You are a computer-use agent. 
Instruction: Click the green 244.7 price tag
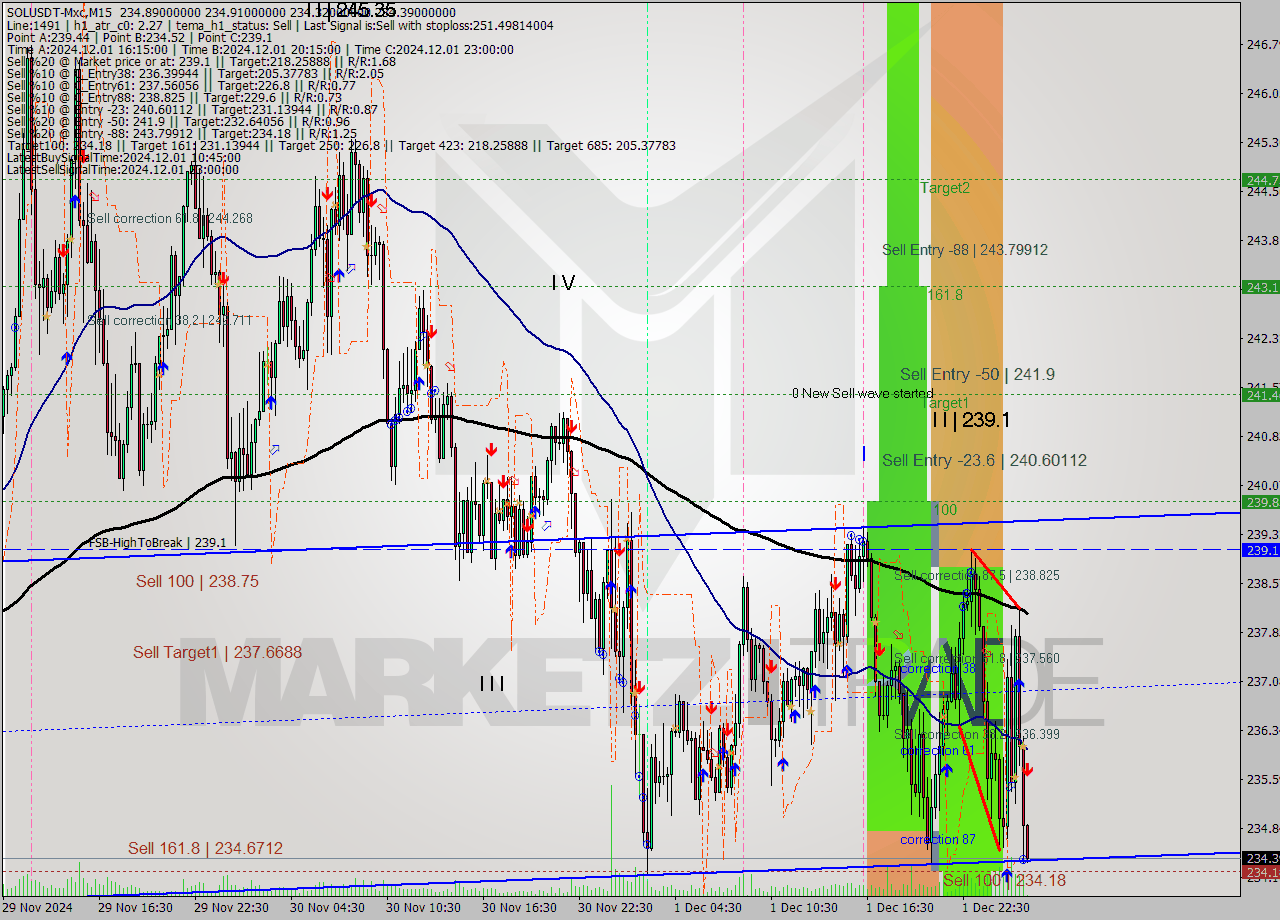pos(1260,180)
